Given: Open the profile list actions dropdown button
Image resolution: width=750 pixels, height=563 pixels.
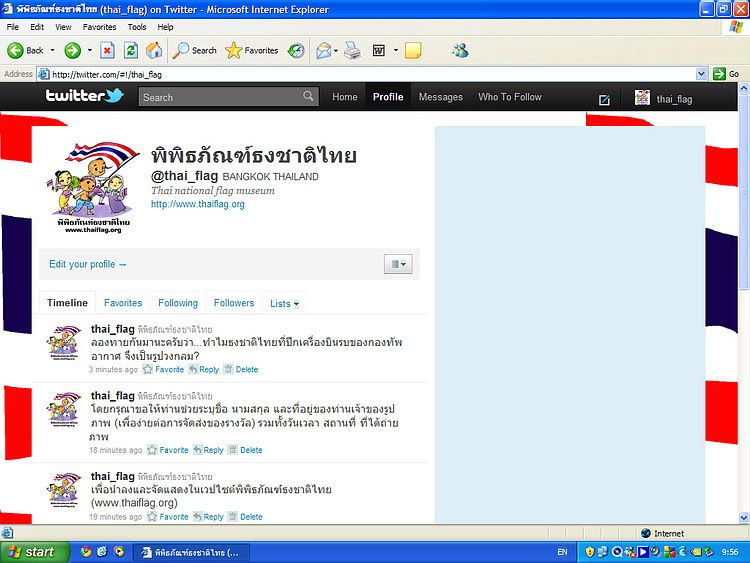Looking at the screenshot, I should coord(398,264).
